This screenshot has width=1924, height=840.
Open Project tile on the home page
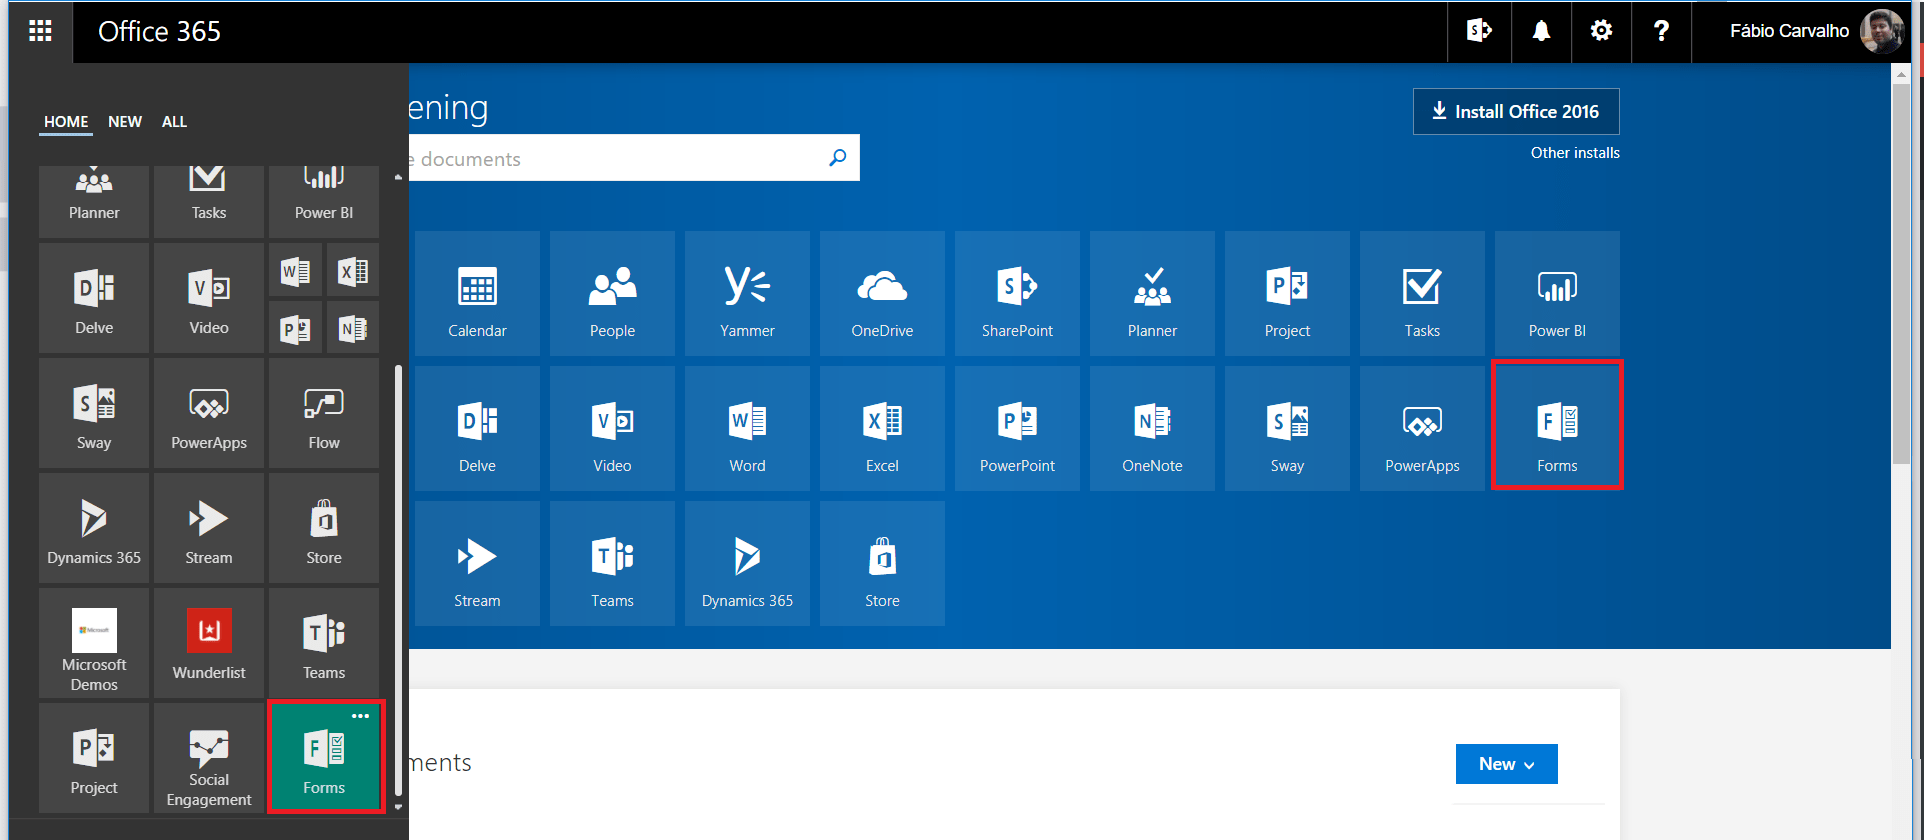(1287, 293)
